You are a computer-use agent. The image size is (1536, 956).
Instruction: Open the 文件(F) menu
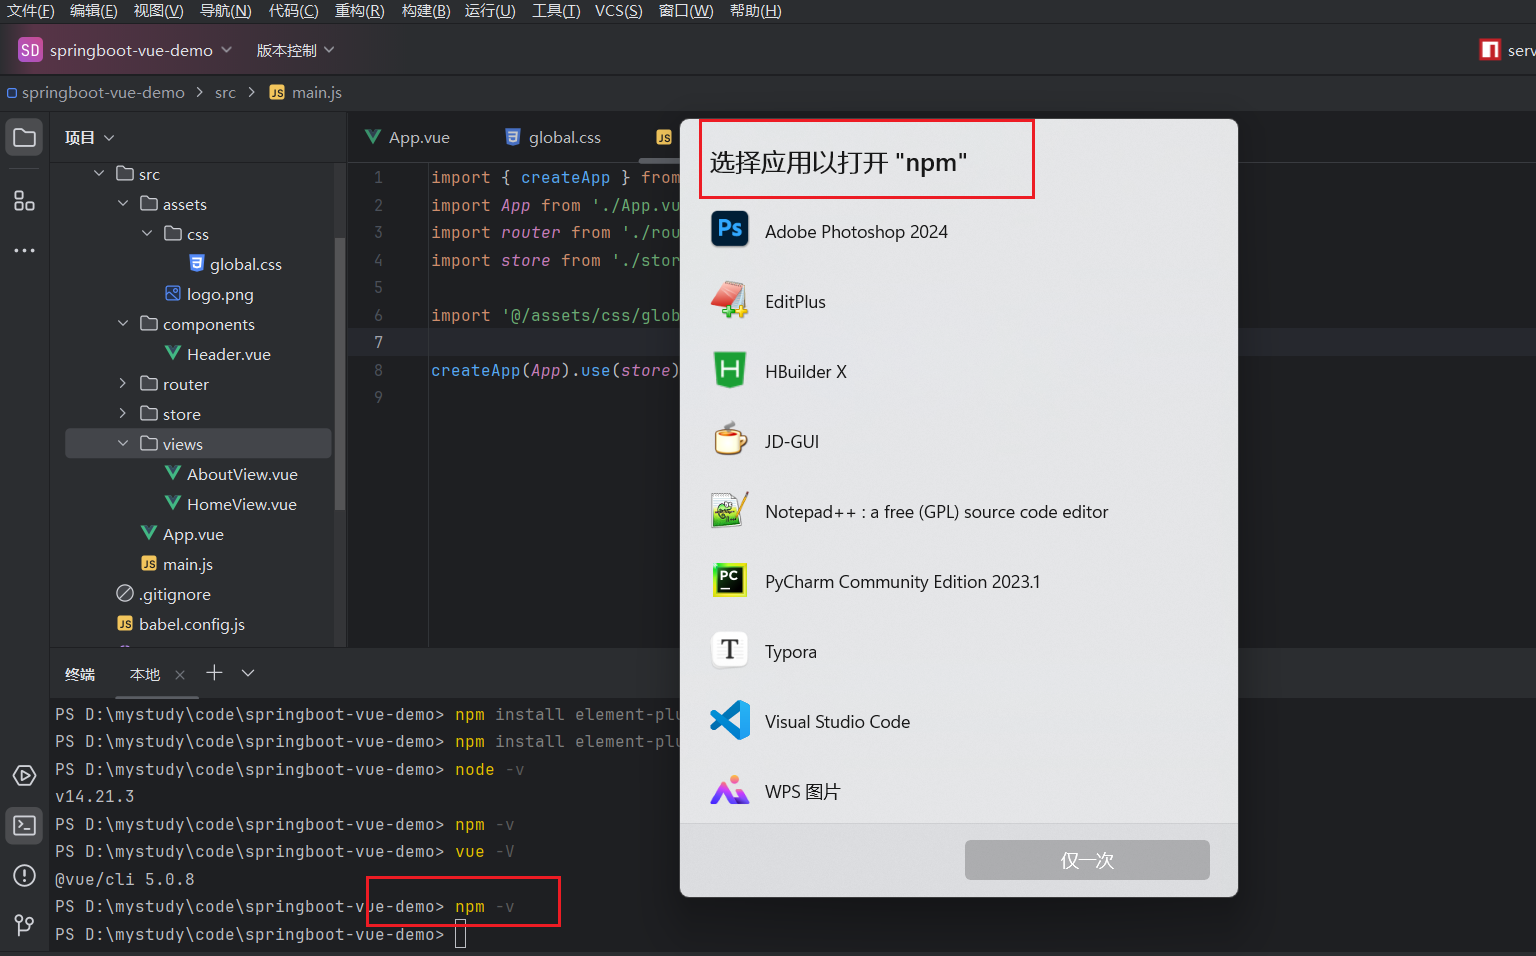coord(30,11)
